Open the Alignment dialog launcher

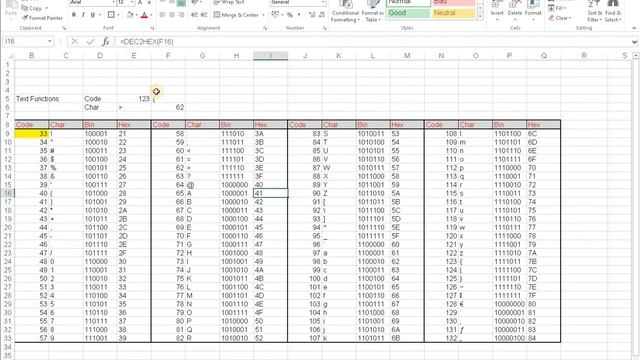click(265, 28)
